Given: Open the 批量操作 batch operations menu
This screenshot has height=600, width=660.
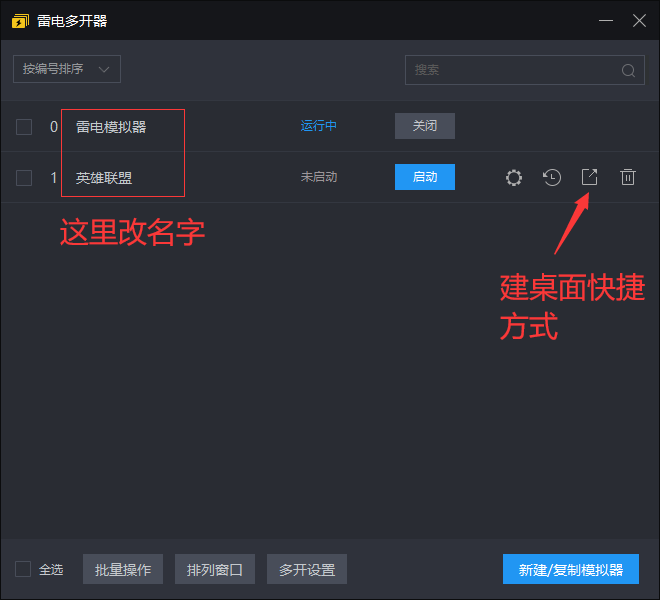Looking at the screenshot, I should pyautogui.click(x=123, y=569).
